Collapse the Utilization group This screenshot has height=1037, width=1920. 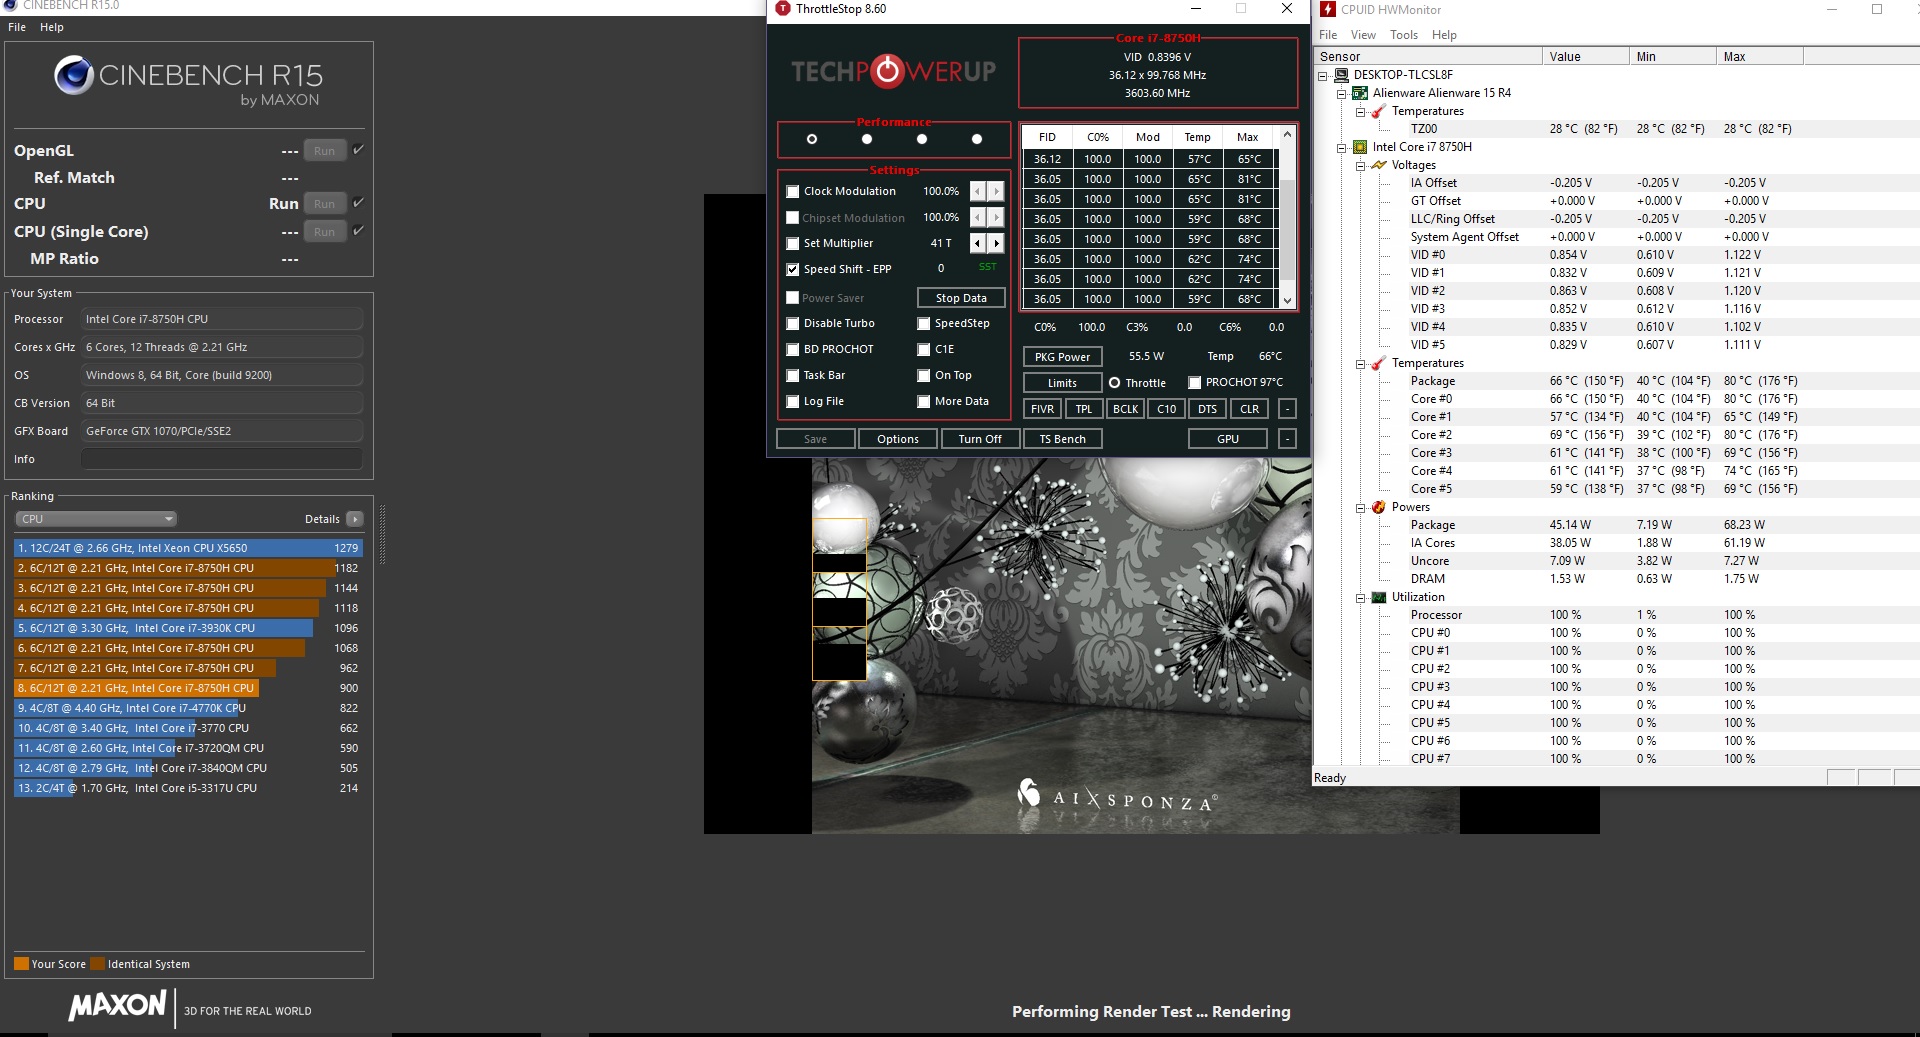(x=1361, y=598)
